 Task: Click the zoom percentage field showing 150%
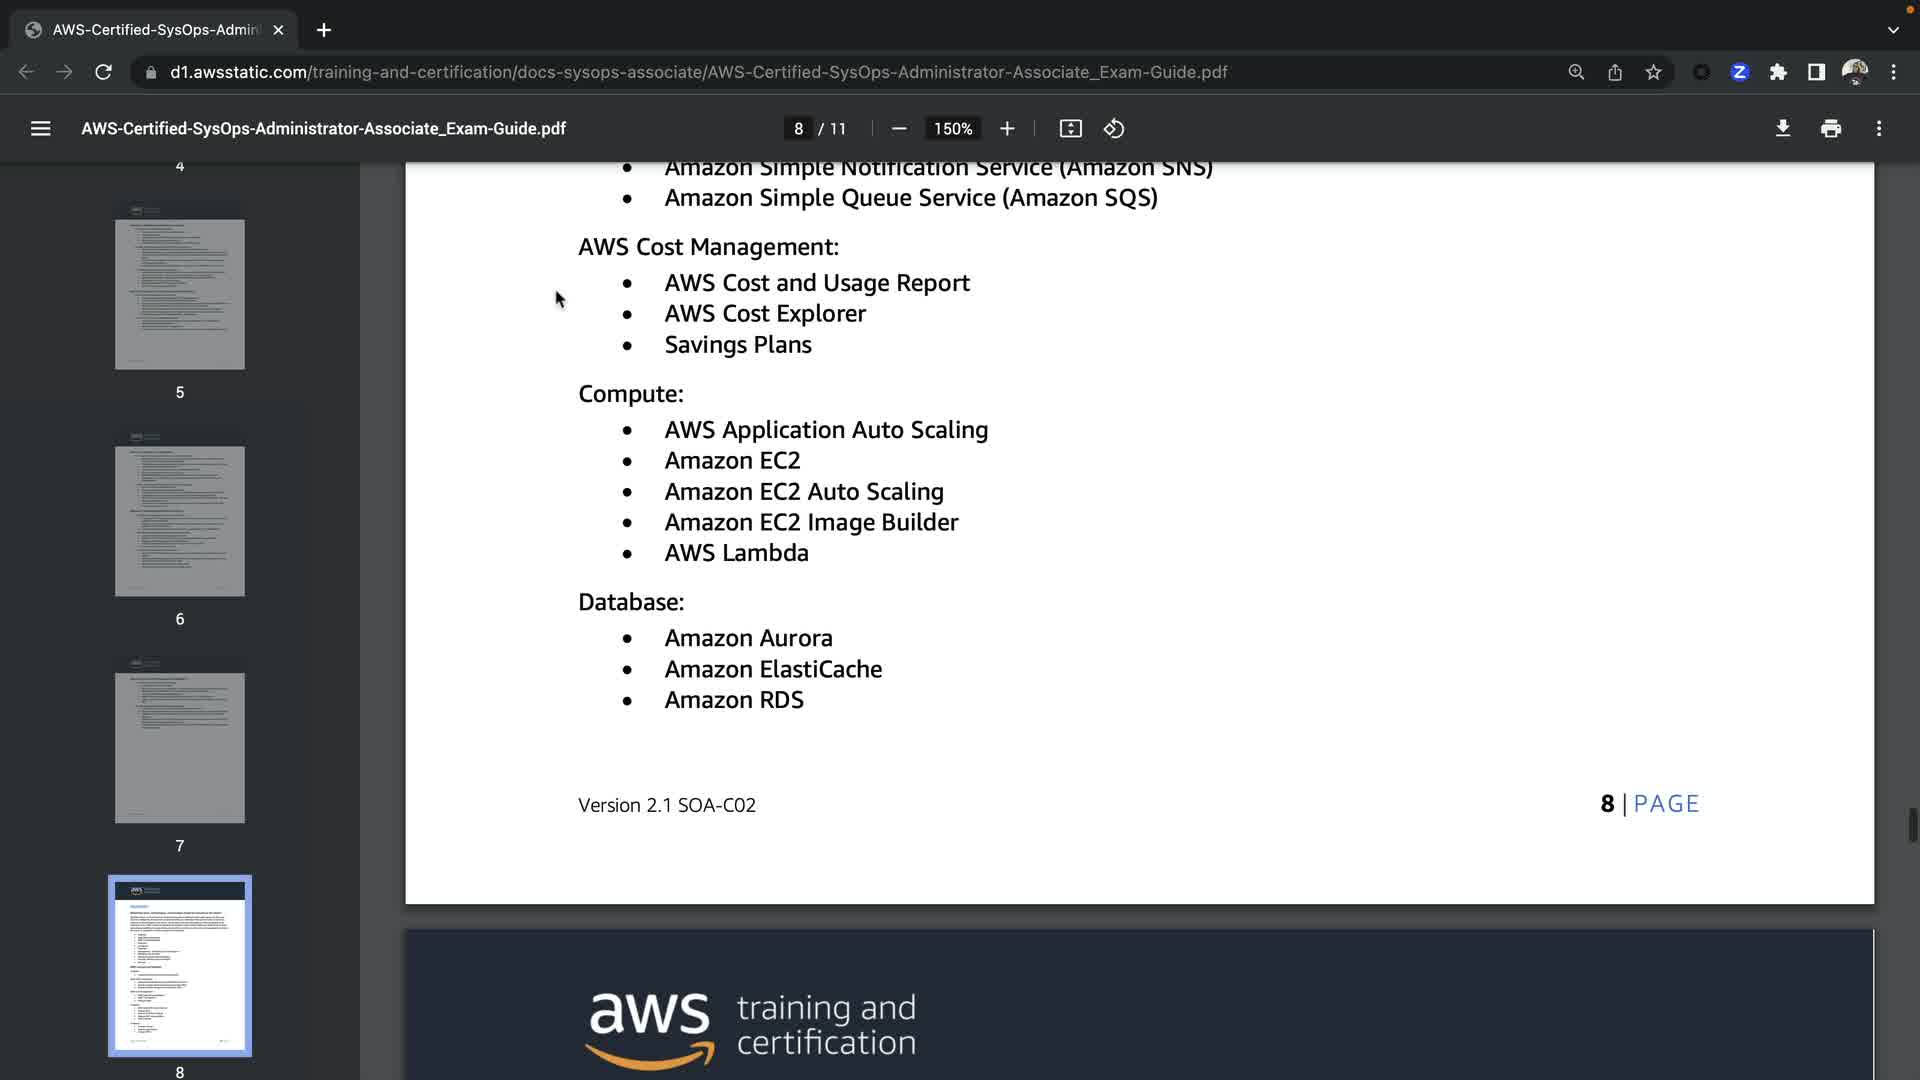click(952, 129)
